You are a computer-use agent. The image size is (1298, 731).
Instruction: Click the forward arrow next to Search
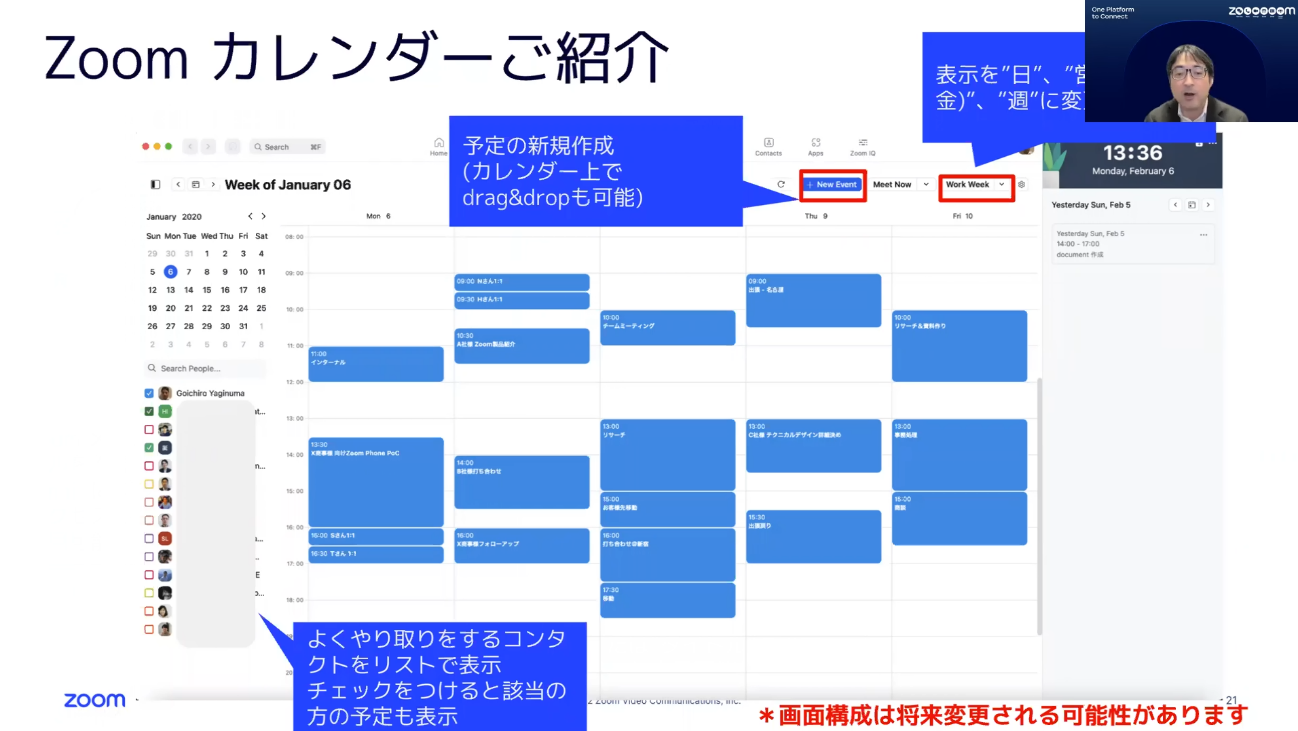point(208,146)
